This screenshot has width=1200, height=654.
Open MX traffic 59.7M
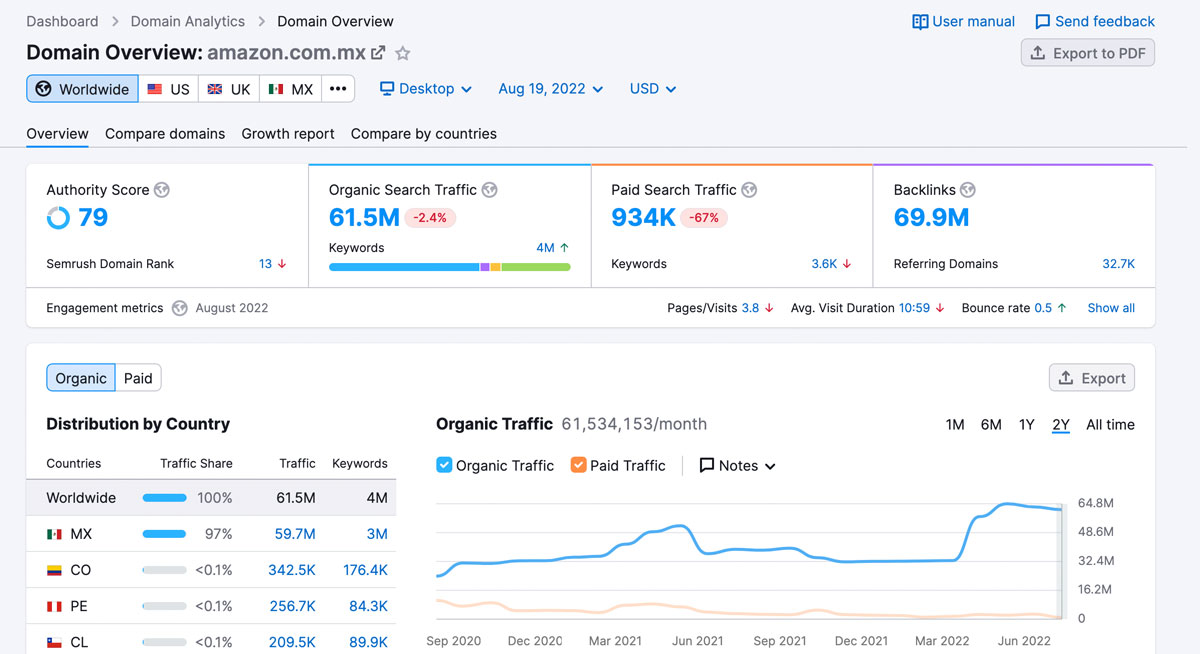coord(295,534)
